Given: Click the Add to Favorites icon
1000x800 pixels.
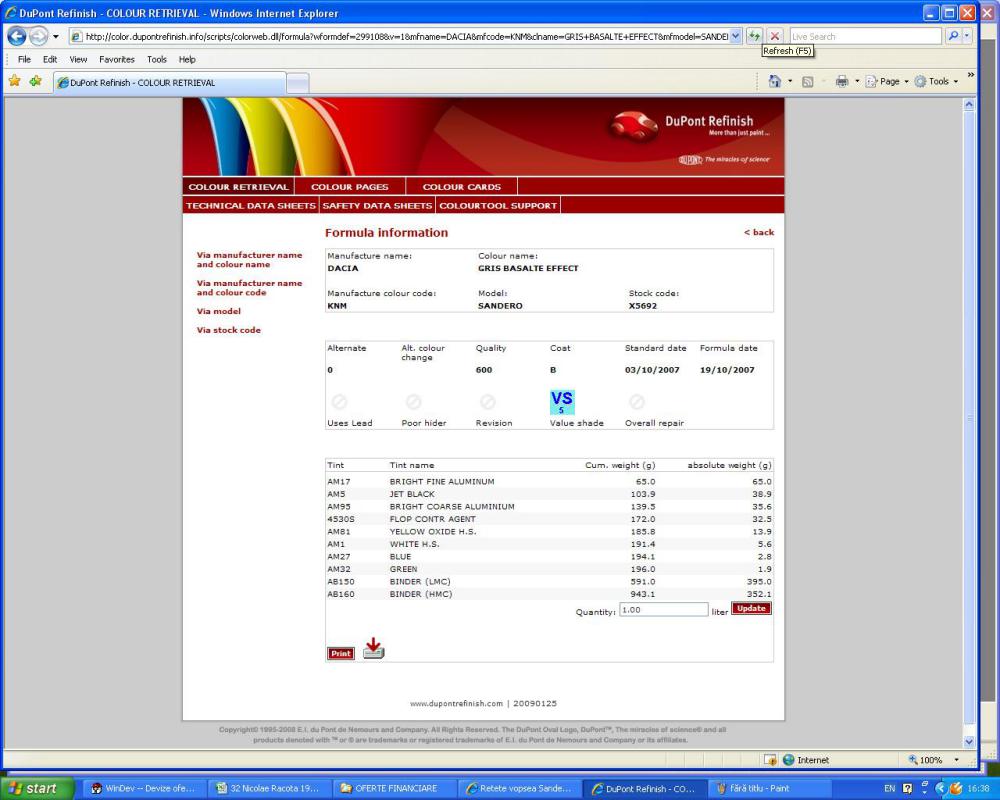Looking at the screenshot, I should [x=36, y=82].
